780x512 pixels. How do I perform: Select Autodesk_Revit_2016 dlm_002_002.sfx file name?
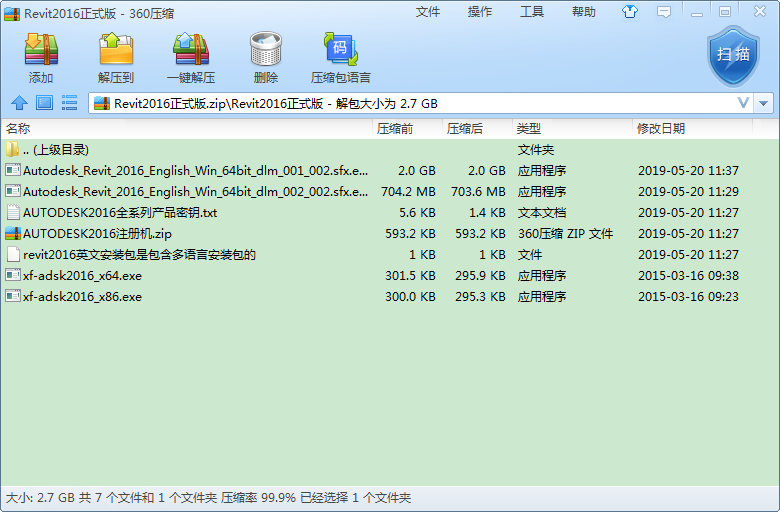tap(195, 192)
